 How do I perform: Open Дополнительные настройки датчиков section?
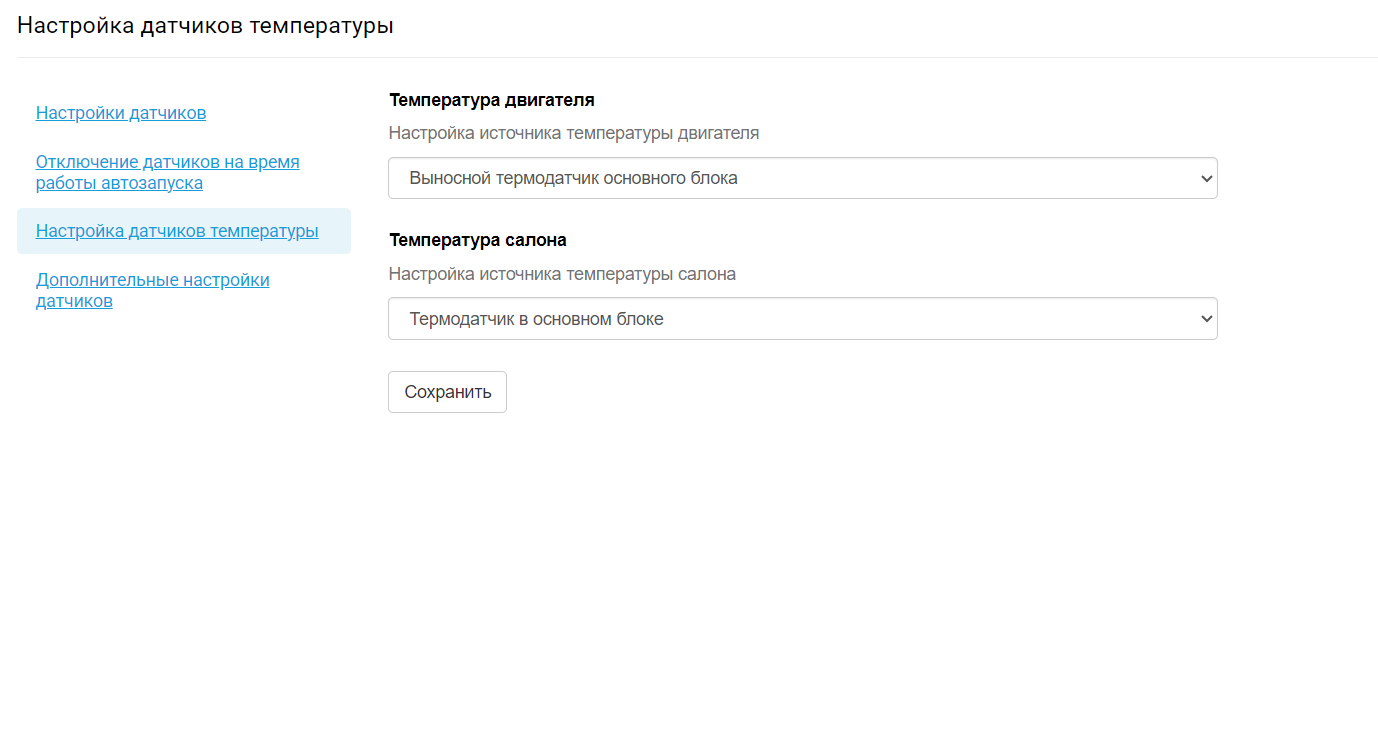(152, 280)
